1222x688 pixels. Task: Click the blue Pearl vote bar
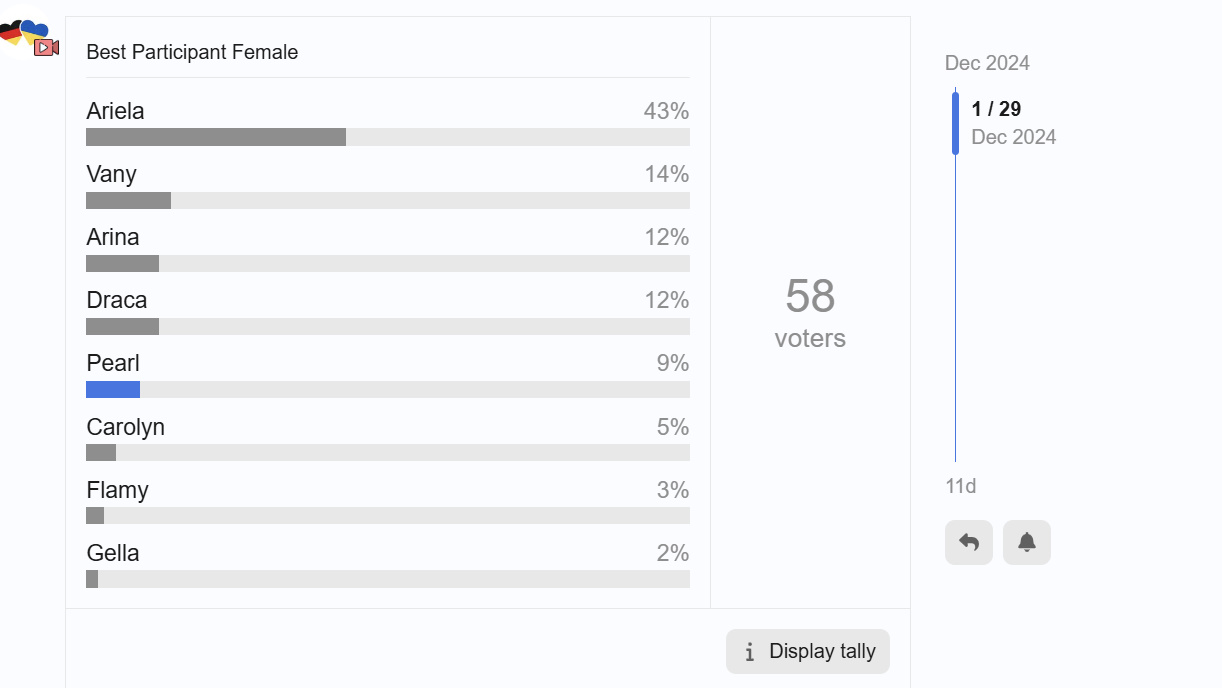click(x=113, y=390)
